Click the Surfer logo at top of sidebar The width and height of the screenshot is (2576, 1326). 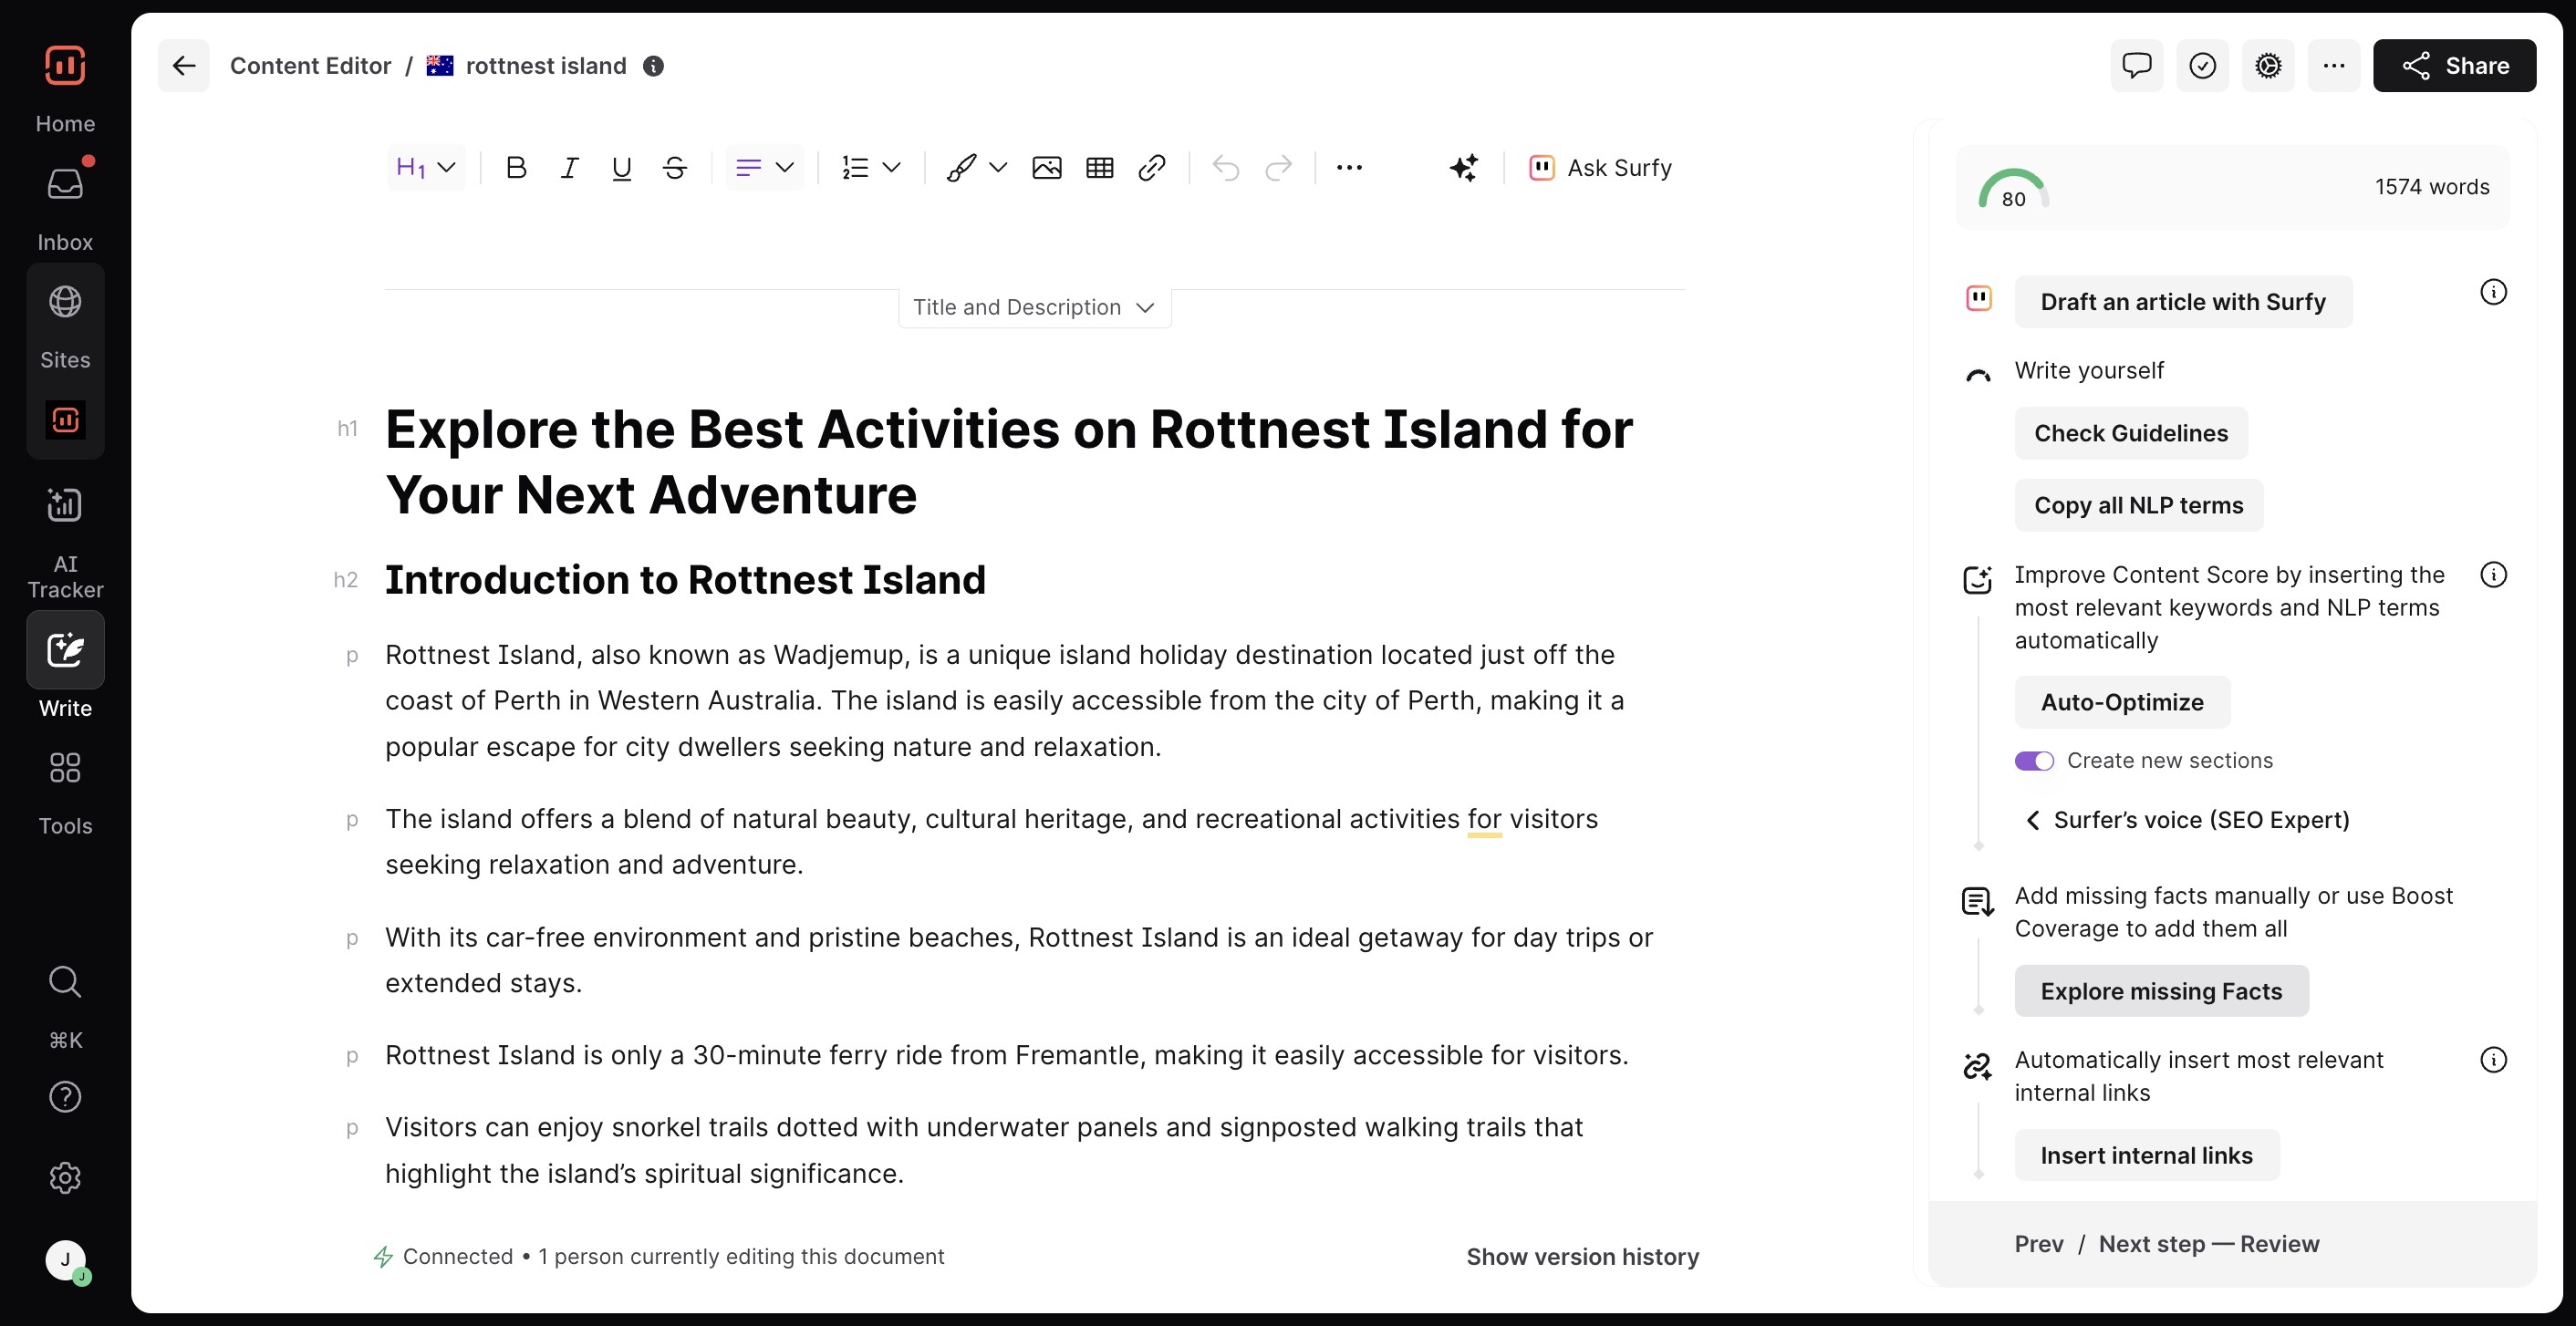65,66
